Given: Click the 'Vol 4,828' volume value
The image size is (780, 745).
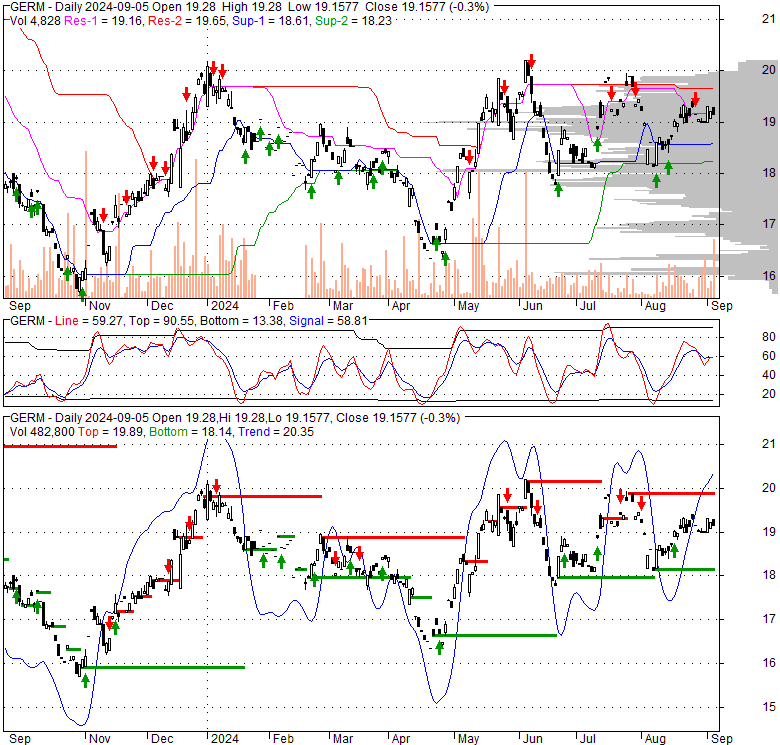Looking at the screenshot, I should tap(35, 21).
